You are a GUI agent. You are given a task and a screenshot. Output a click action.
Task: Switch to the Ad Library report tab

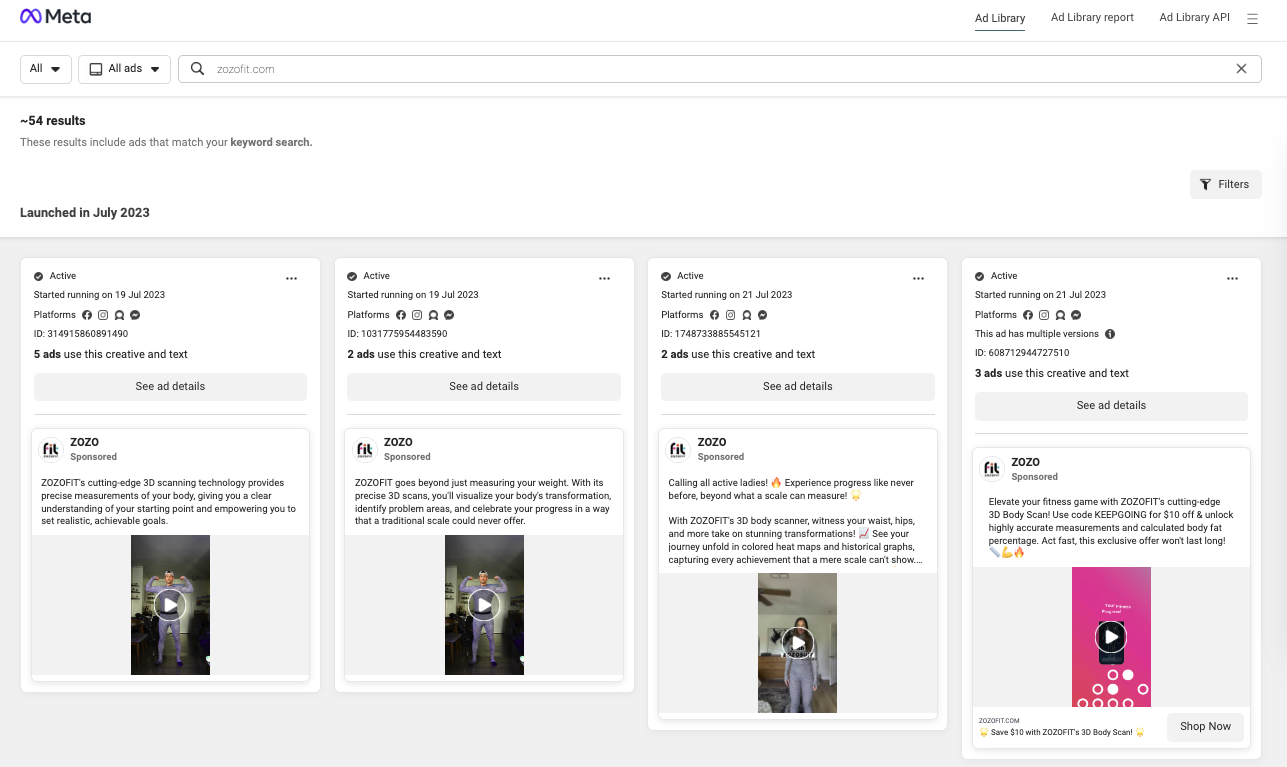pyautogui.click(x=1092, y=17)
